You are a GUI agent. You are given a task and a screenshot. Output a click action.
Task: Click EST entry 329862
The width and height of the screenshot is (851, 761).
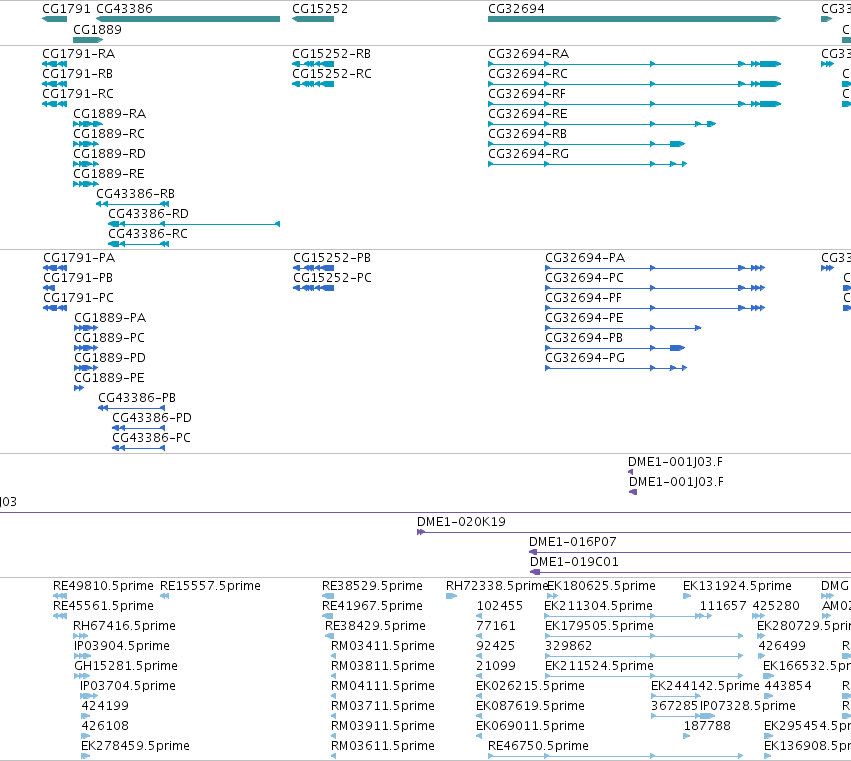coord(568,646)
